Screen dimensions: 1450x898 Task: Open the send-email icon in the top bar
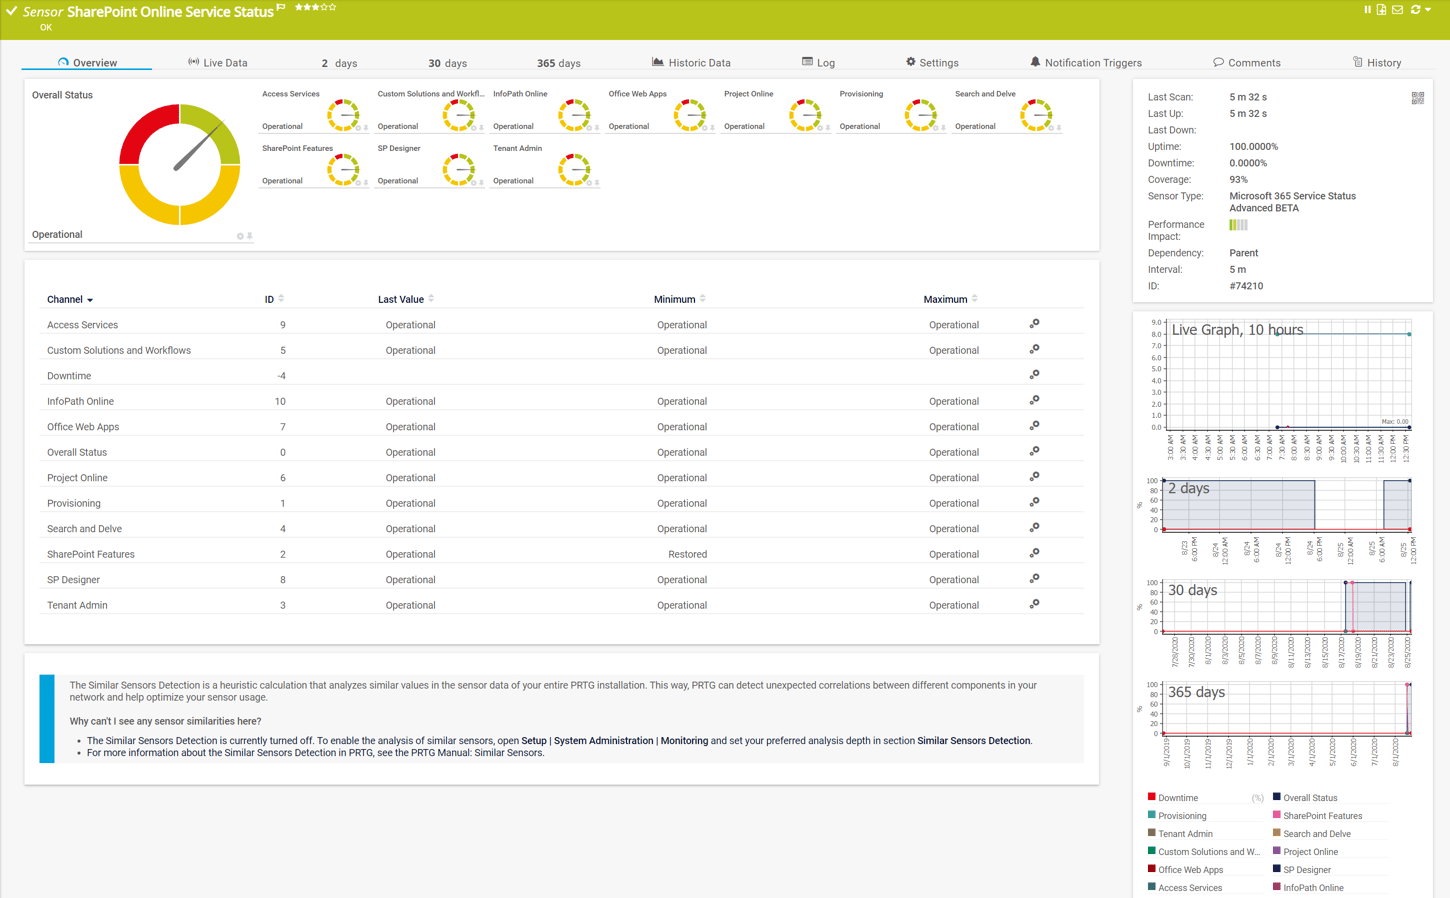(1397, 9)
